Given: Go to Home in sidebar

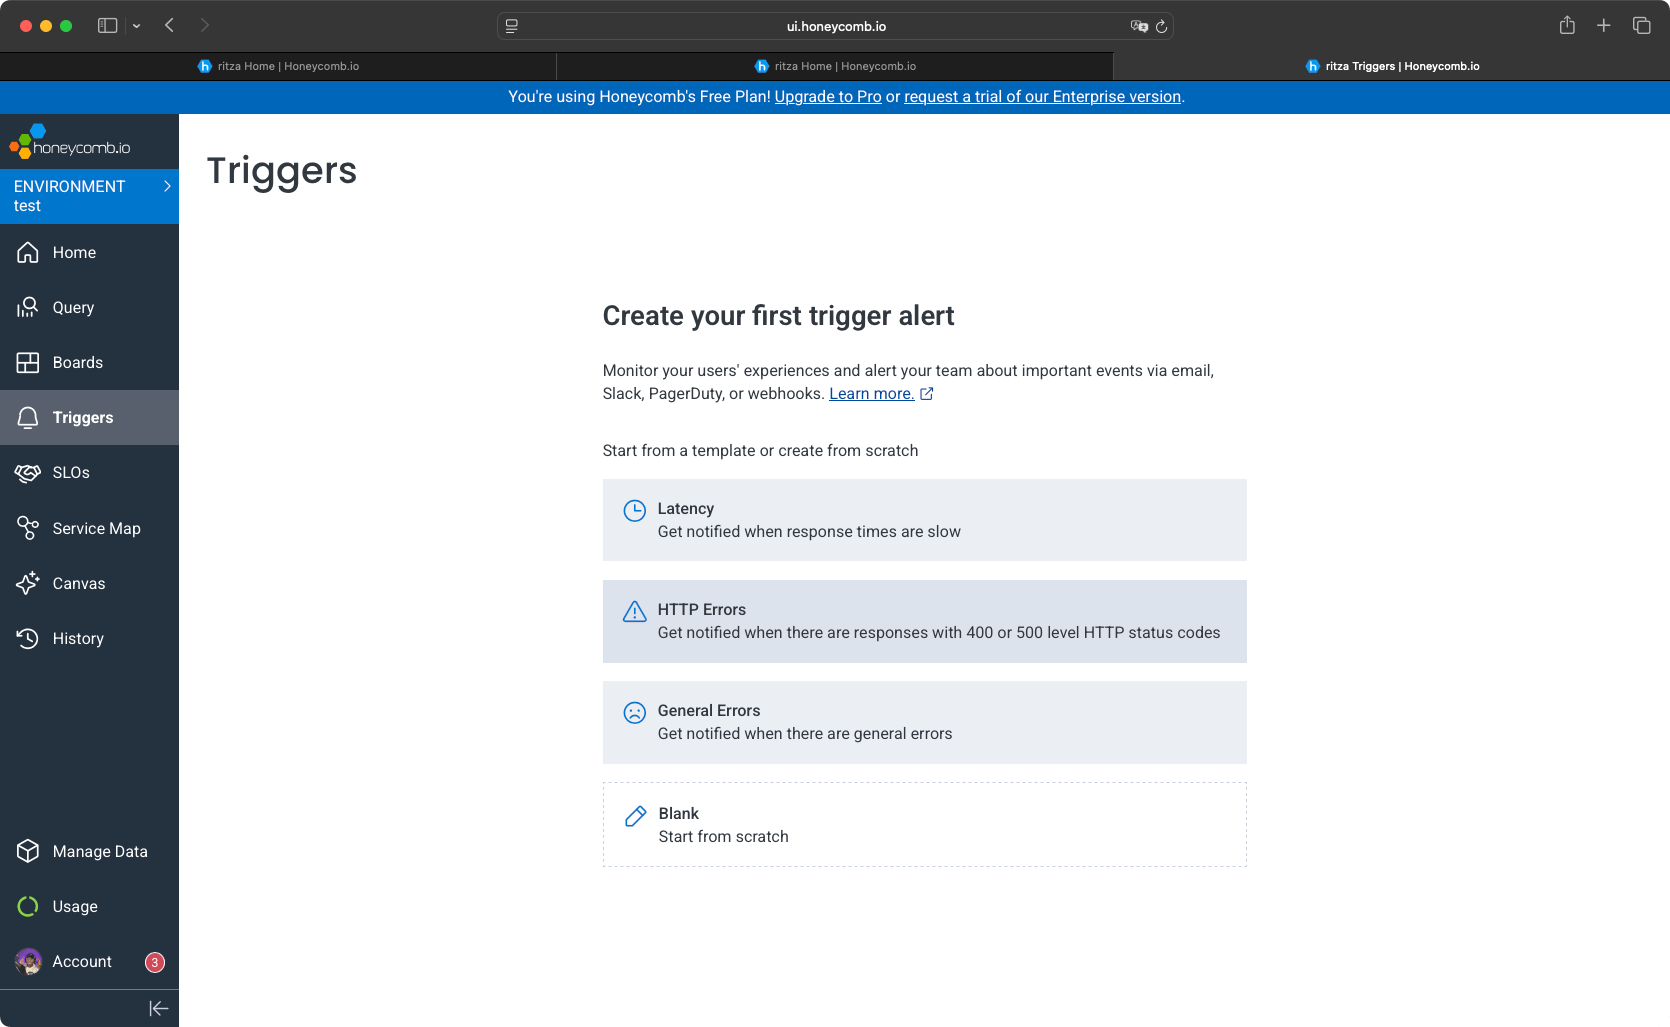Looking at the screenshot, I should tap(74, 252).
